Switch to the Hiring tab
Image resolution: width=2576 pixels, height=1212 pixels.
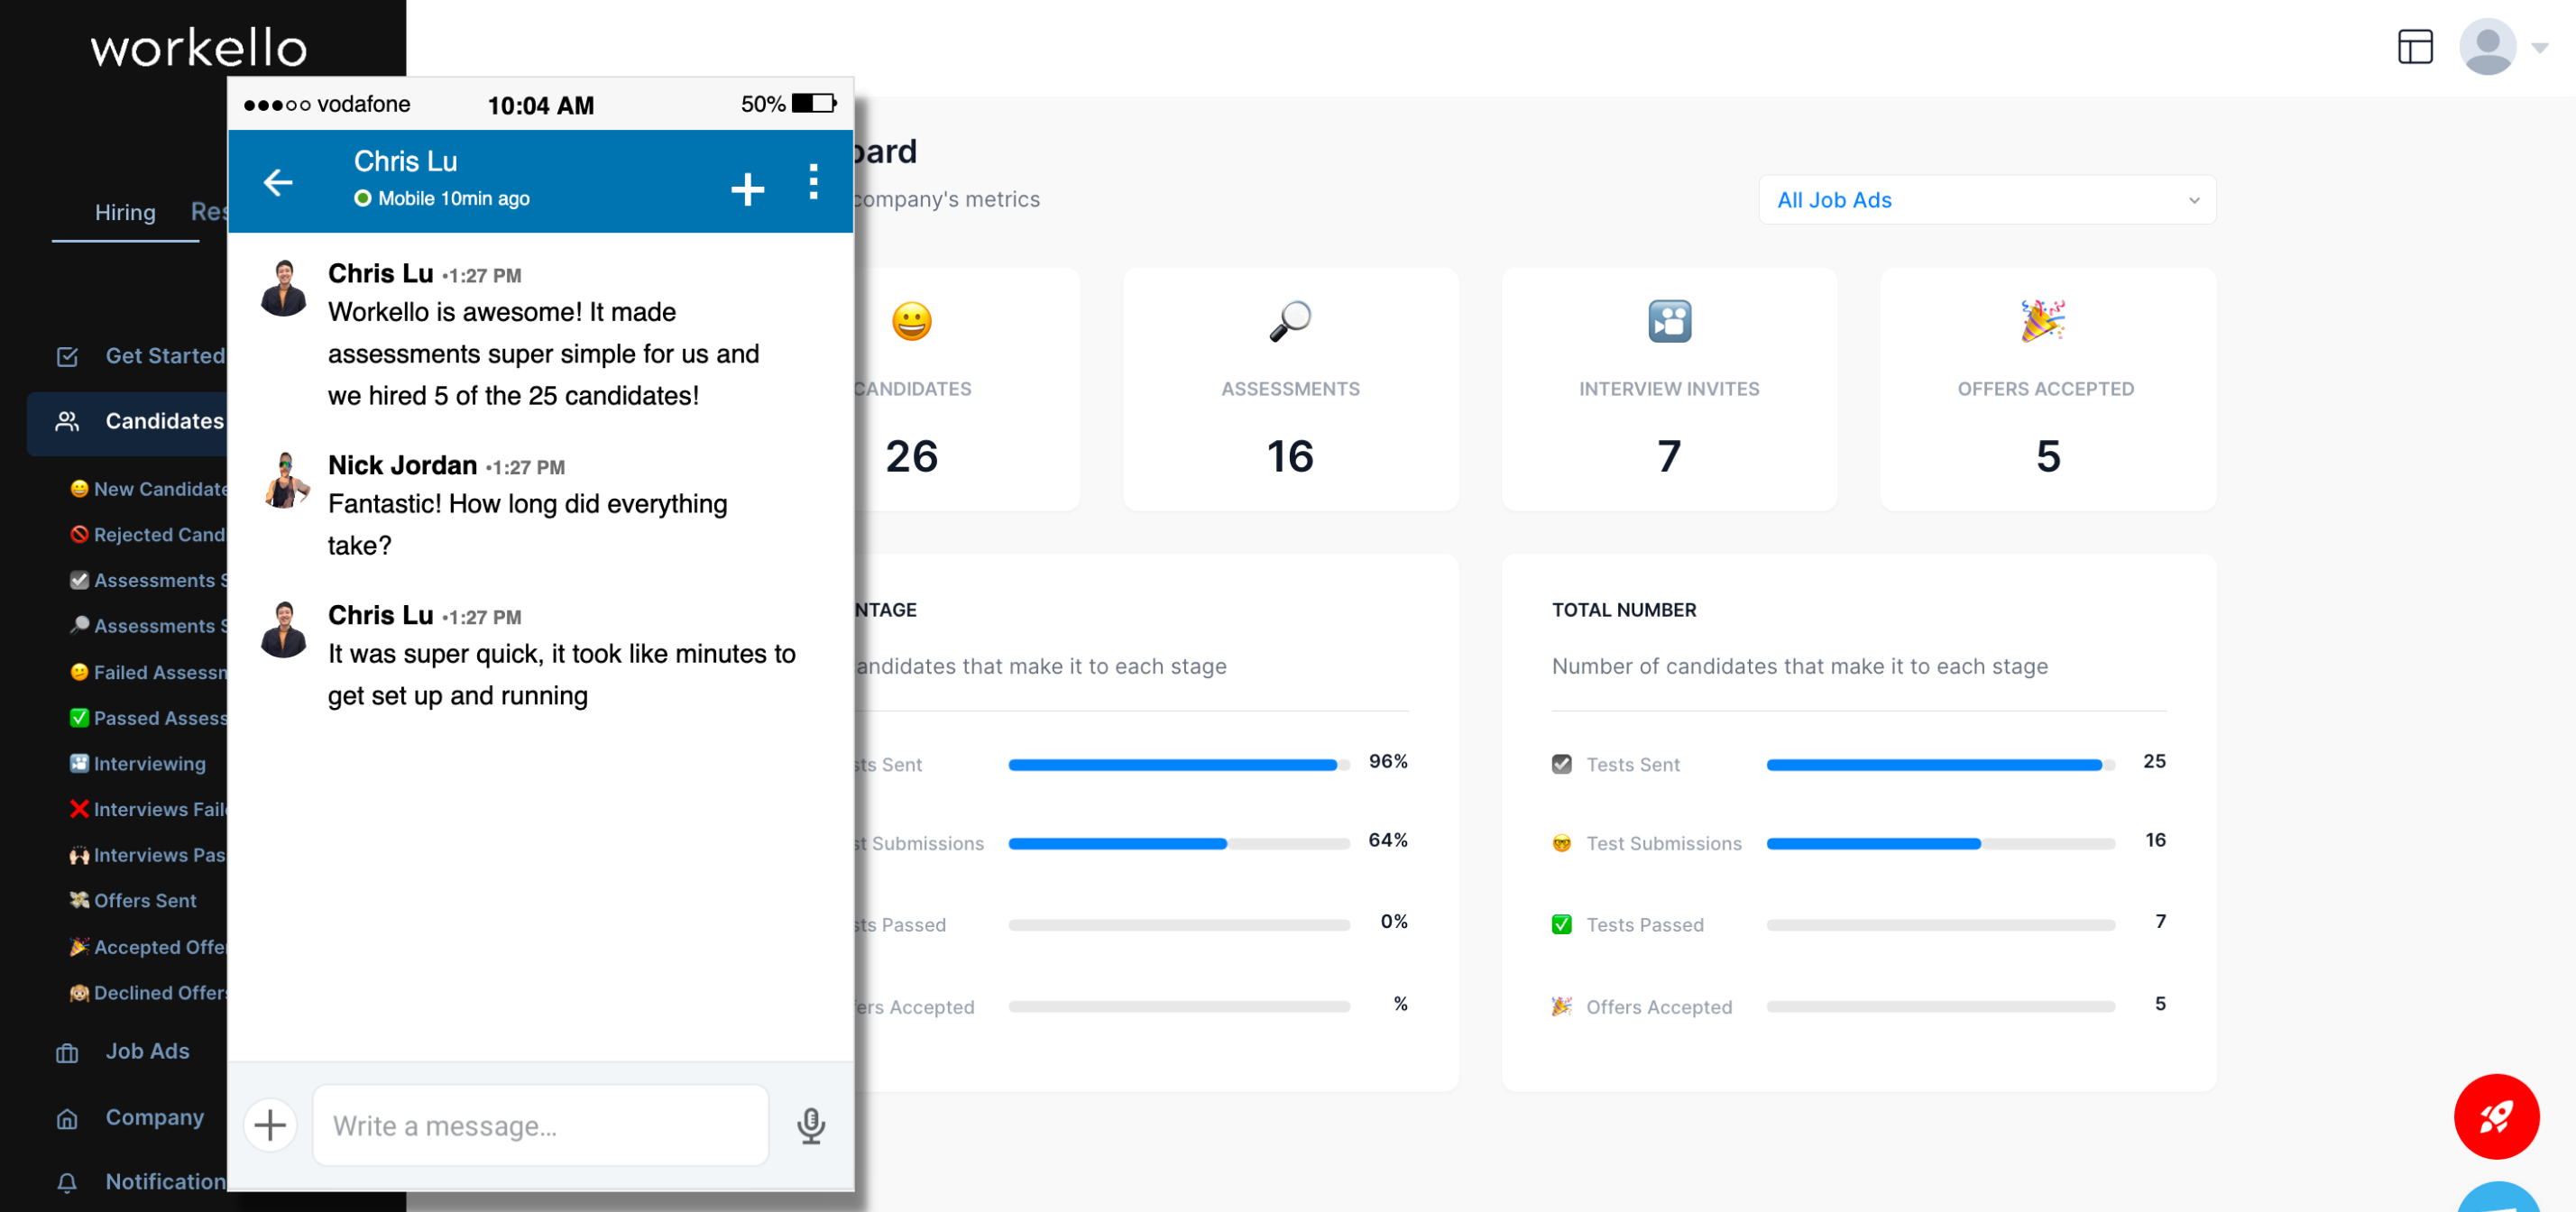pyautogui.click(x=125, y=212)
